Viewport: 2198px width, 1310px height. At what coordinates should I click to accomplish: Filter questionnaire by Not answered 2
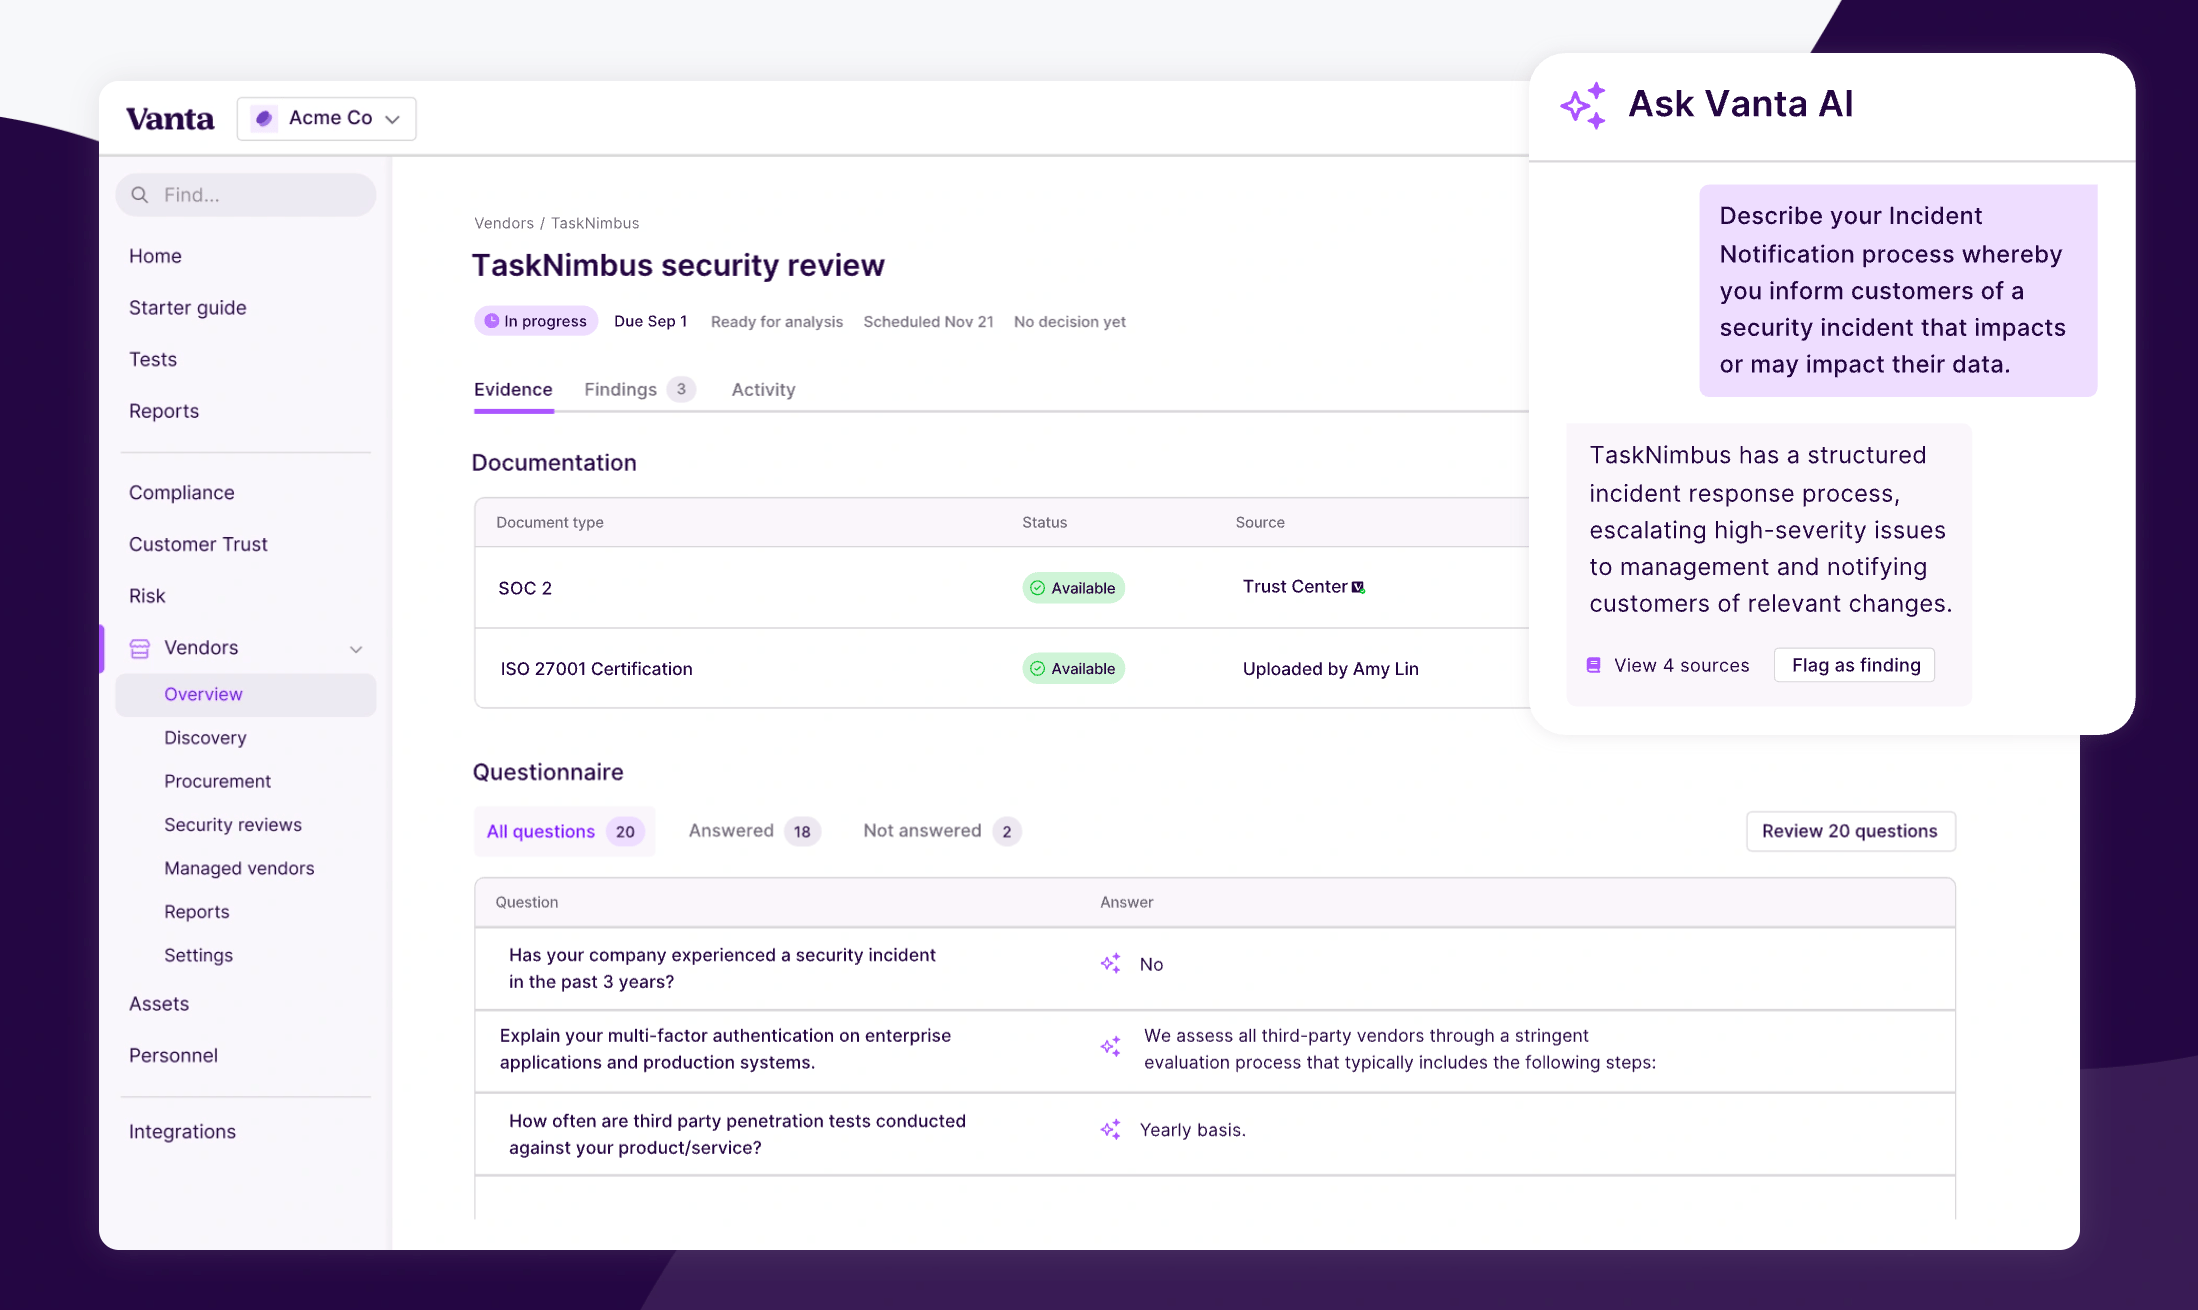pyautogui.click(x=940, y=831)
